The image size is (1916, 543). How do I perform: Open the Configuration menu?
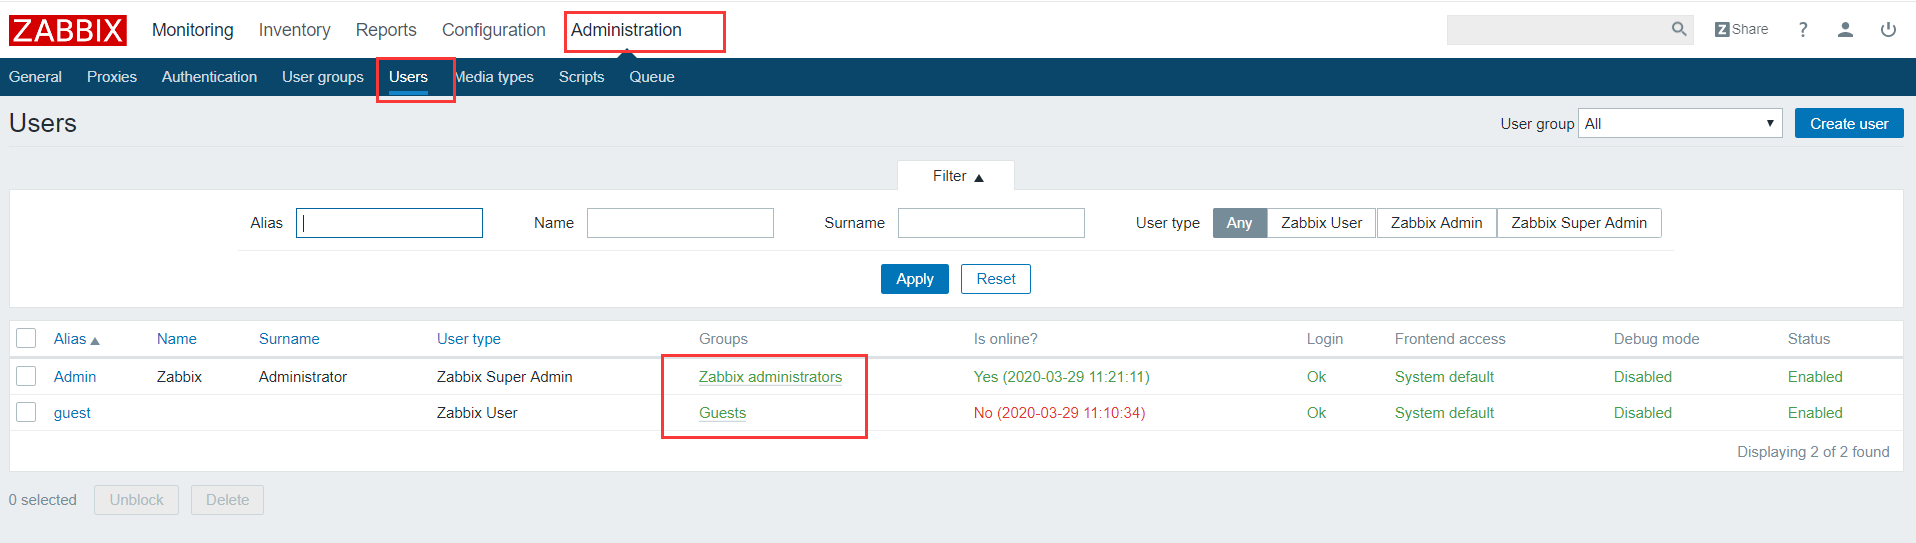(x=494, y=30)
